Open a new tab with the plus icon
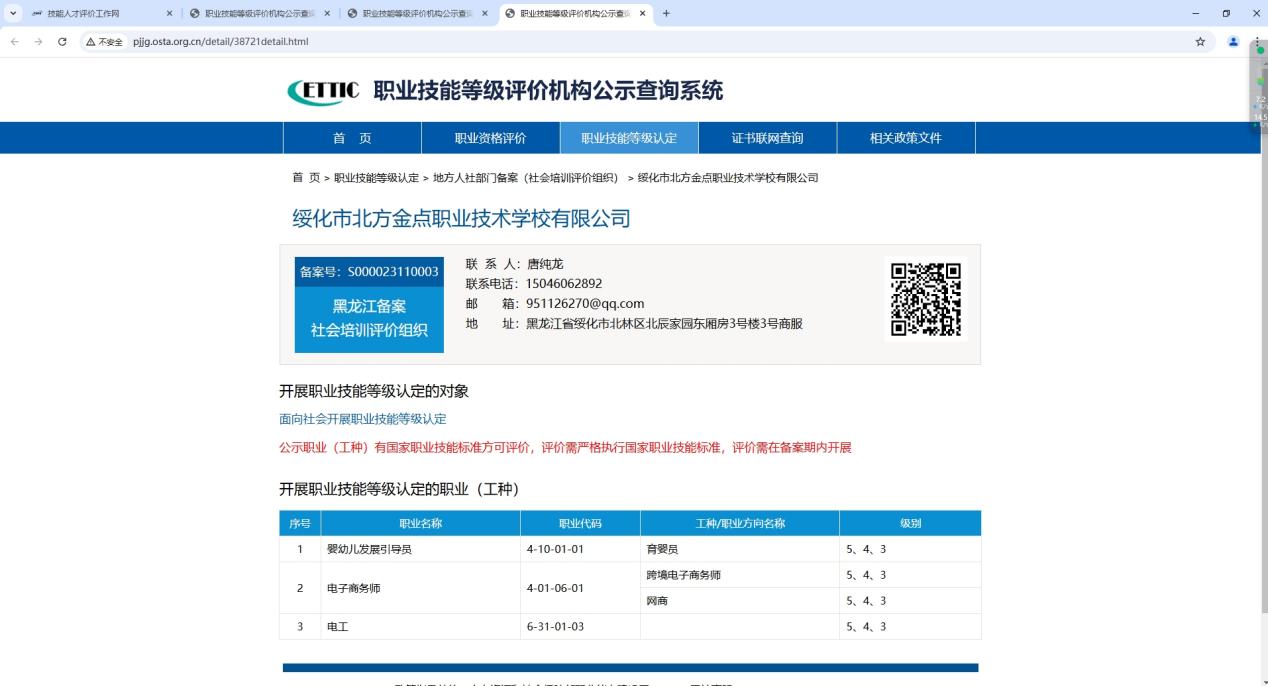Viewport: 1268px width, 686px height. pyautogui.click(x=667, y=13)
